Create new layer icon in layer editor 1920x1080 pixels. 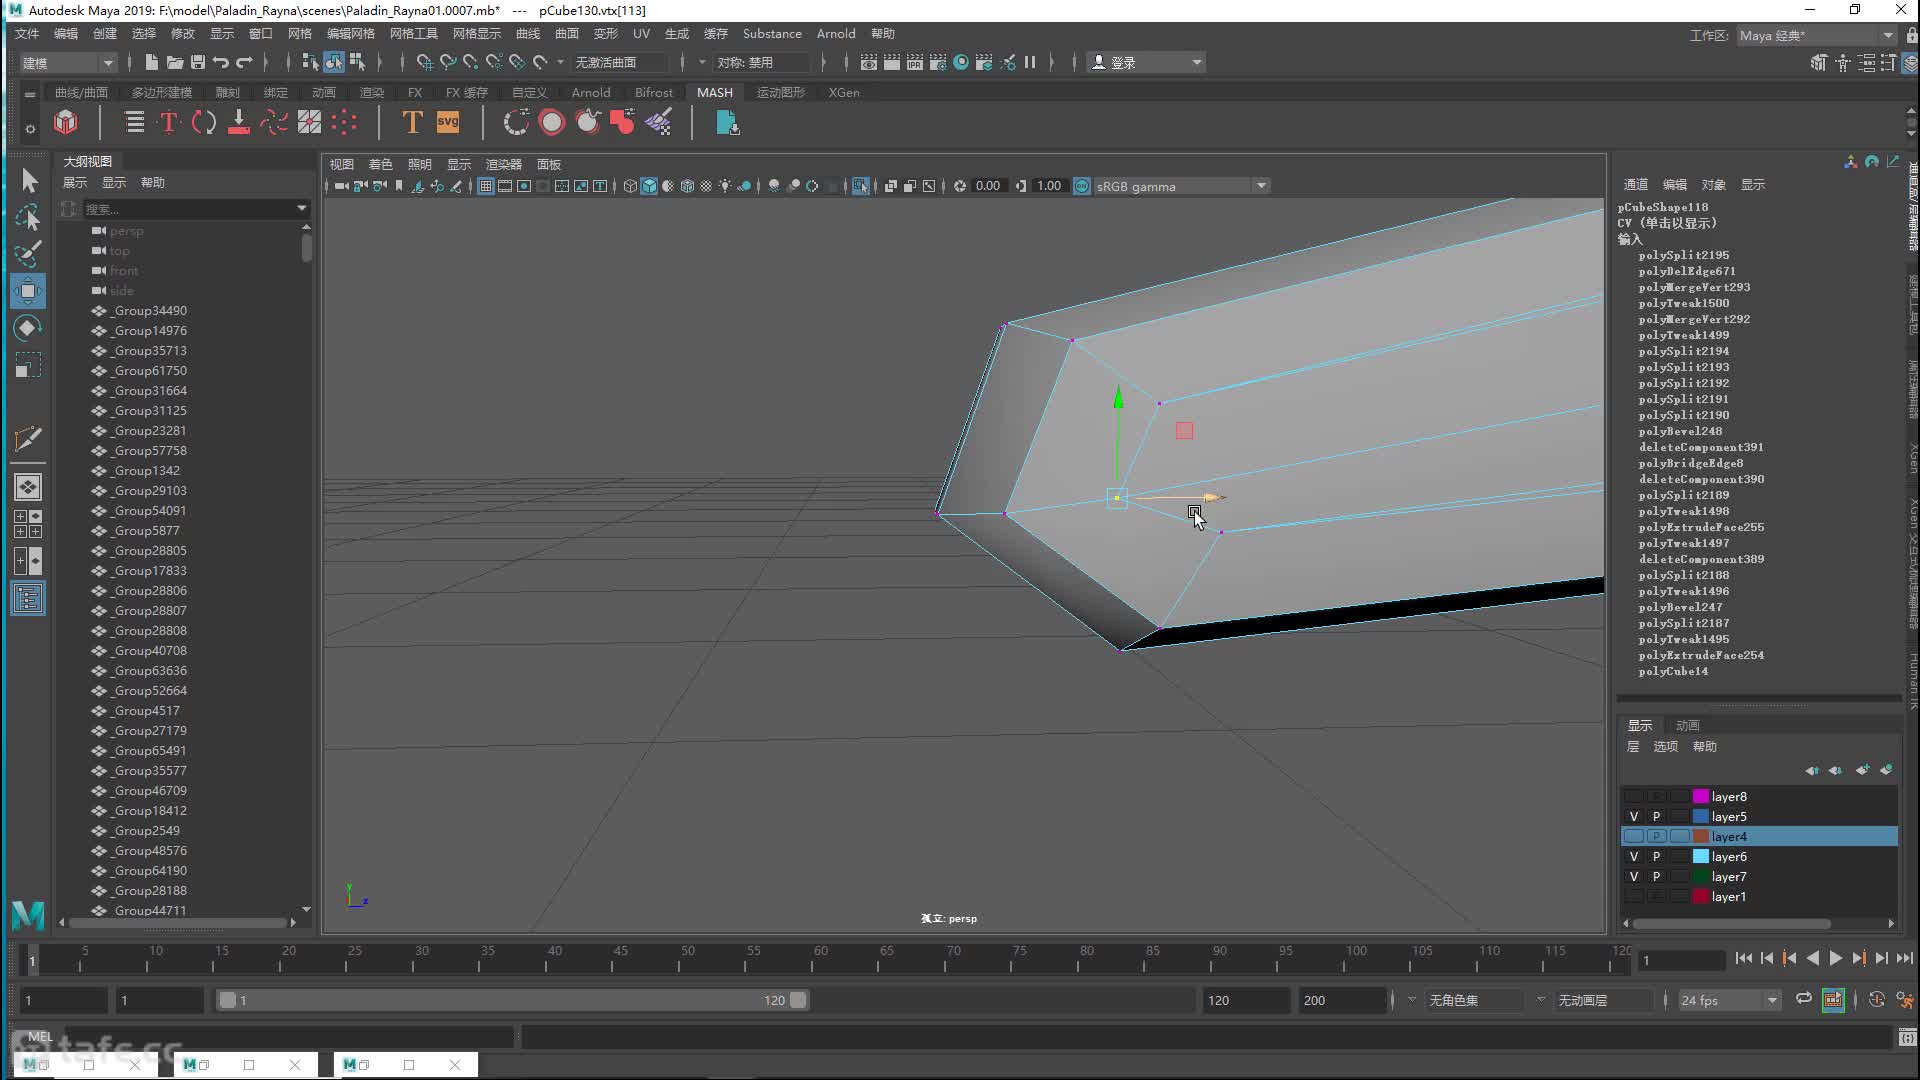pos(1862,770)
